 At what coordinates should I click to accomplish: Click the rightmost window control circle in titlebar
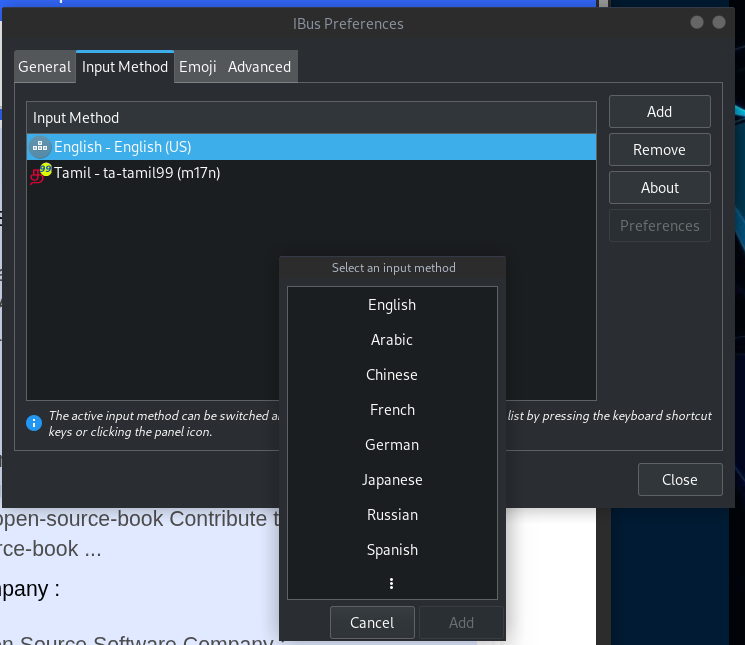719,22
